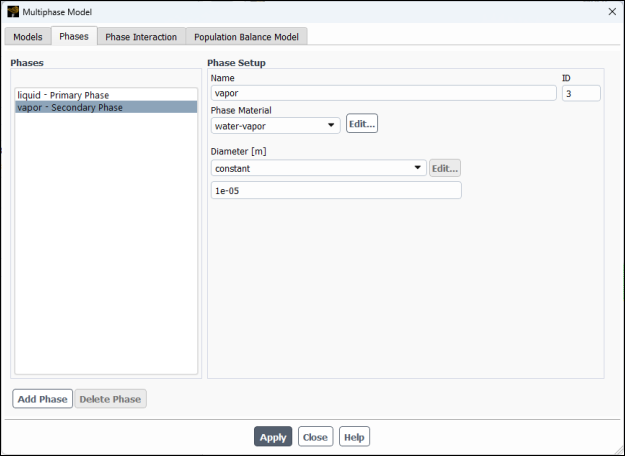
Task: Focus the diameter value field 1e-05
Action: [336, 190]
